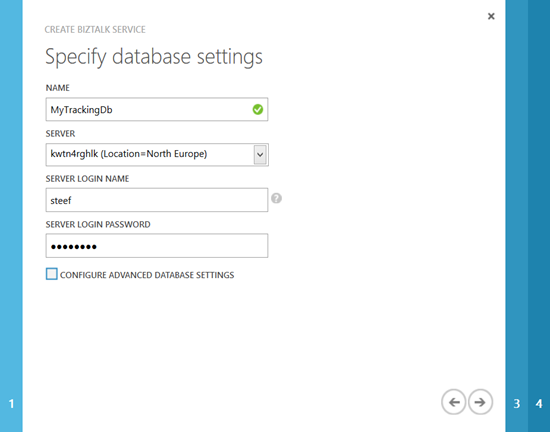Click the Server field label
The width and height of the screenshot is (550, 432).
point(60,134)
